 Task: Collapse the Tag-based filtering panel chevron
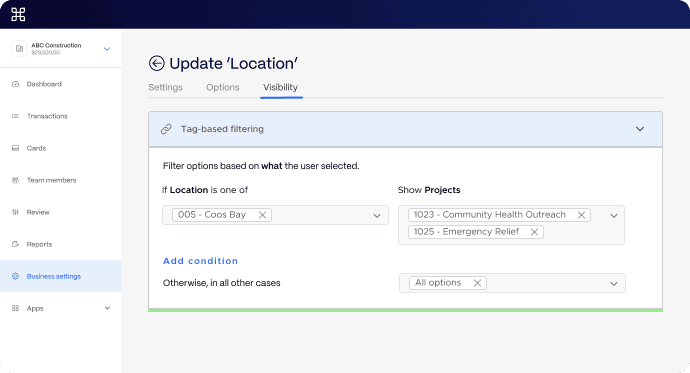(640, 129)
